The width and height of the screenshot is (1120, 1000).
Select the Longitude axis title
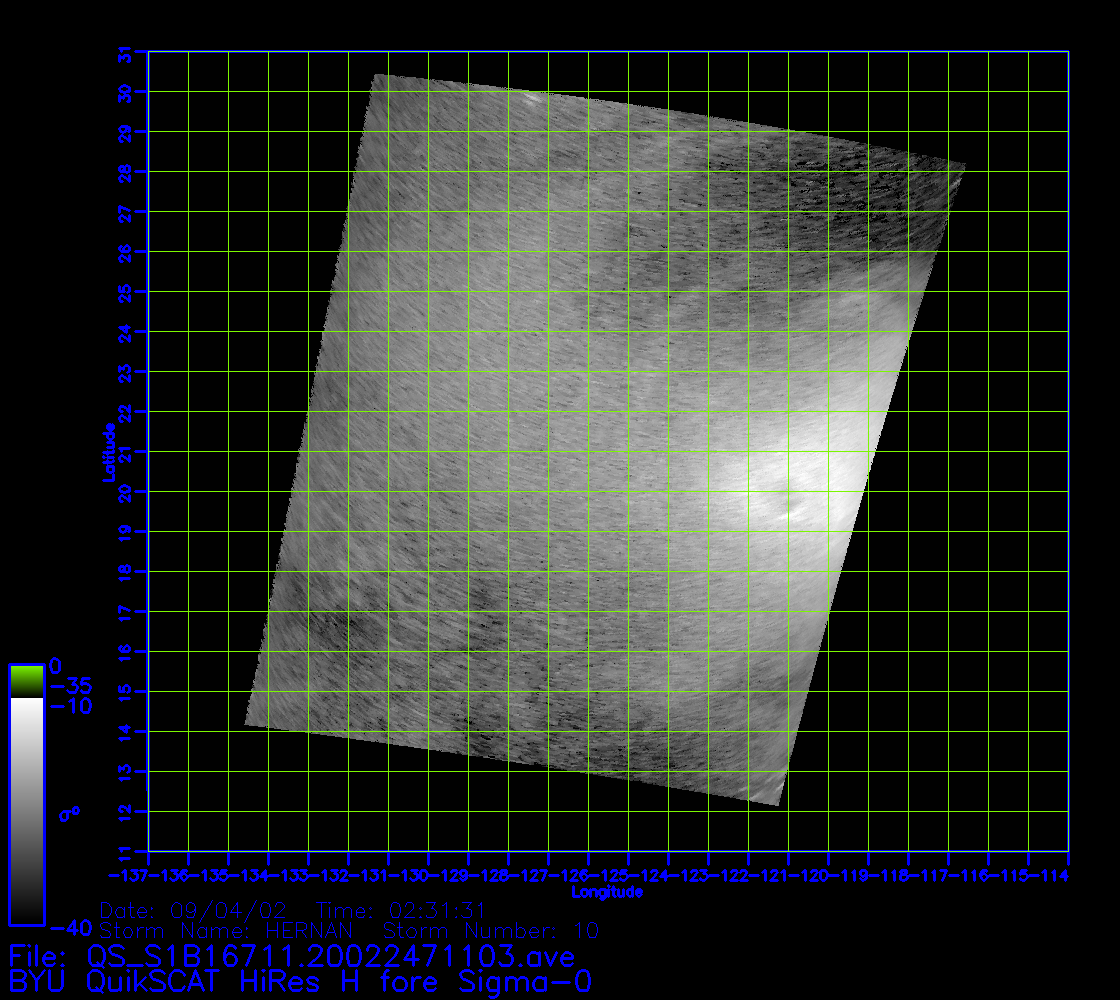tap(607, 892)
